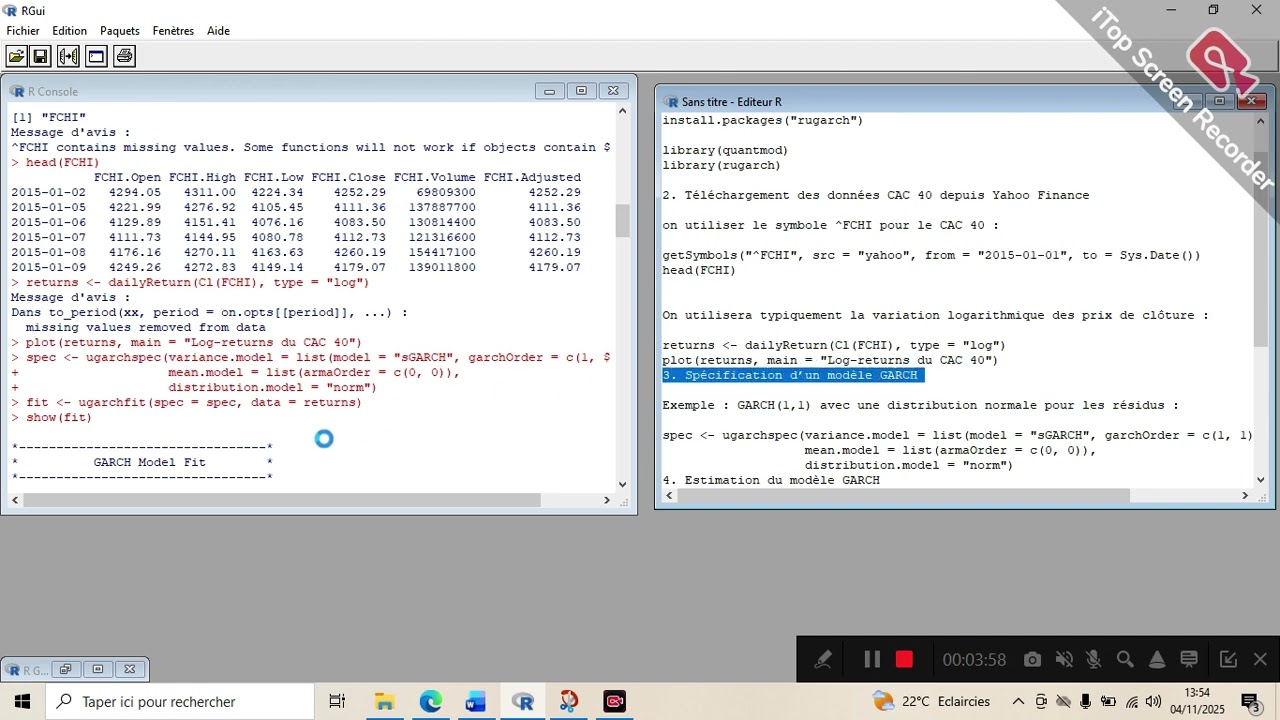Restore the minimized R G... window
Image resolution: width=1280 pixels, height=720 pixels.
click(65, 669)
